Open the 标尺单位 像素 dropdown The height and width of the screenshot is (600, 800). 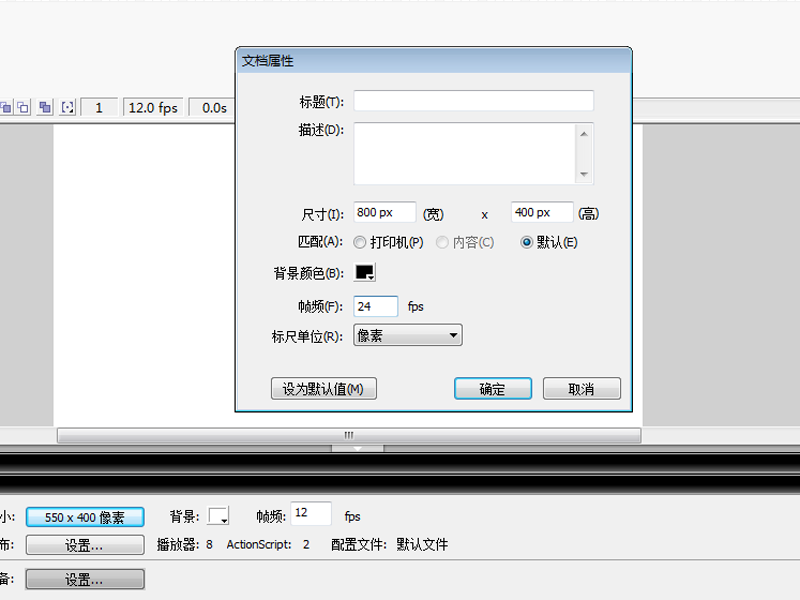[x=408, y=335]
